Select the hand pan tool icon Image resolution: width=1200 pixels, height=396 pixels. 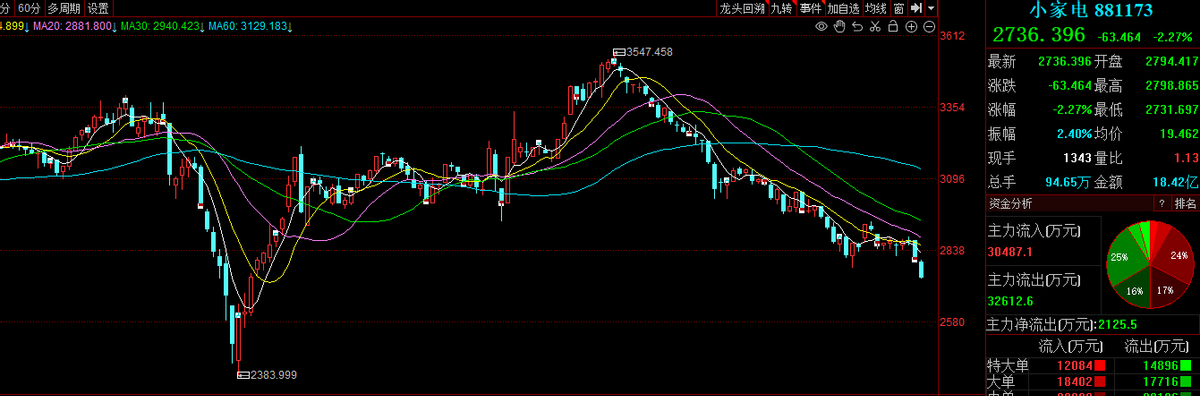tap(839, 26)
